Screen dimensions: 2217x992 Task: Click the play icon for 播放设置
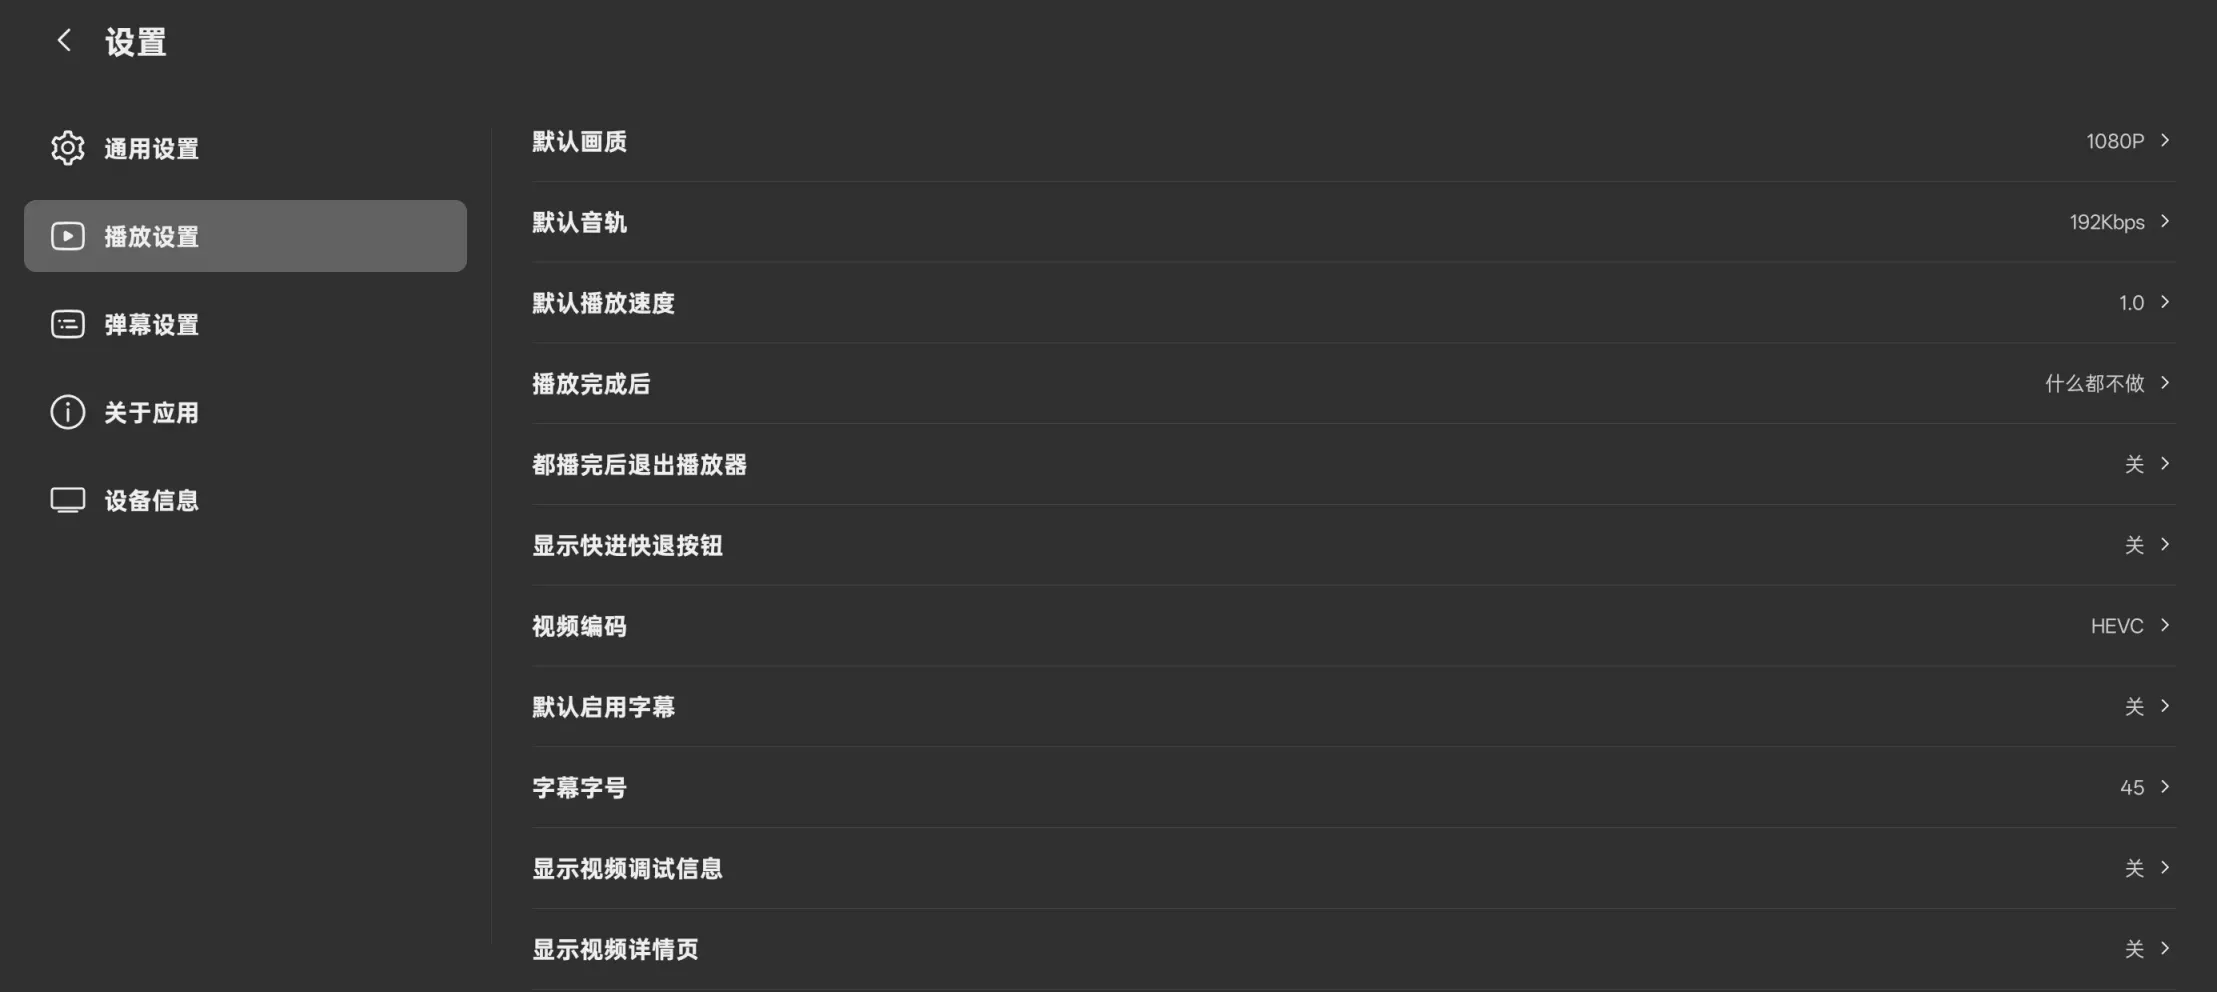click(x=68, y=236)
